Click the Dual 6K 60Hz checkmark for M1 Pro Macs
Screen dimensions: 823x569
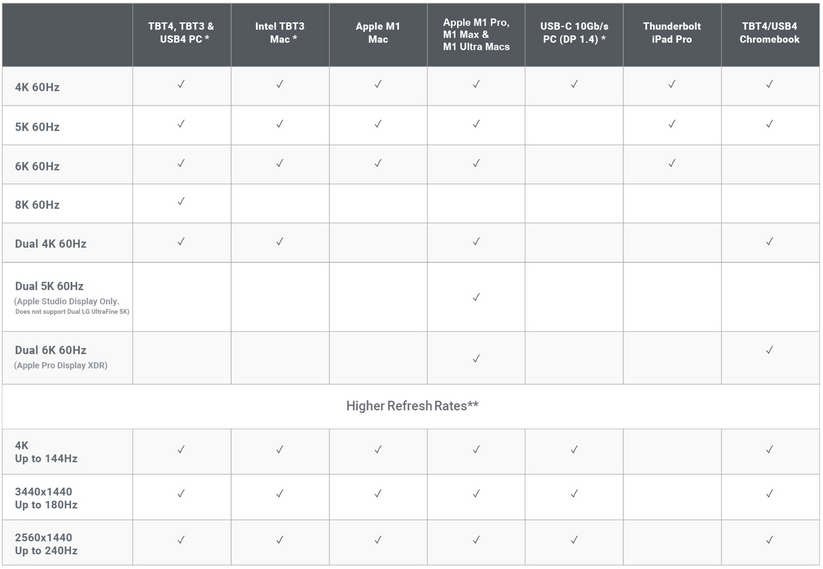pos(476,358)
